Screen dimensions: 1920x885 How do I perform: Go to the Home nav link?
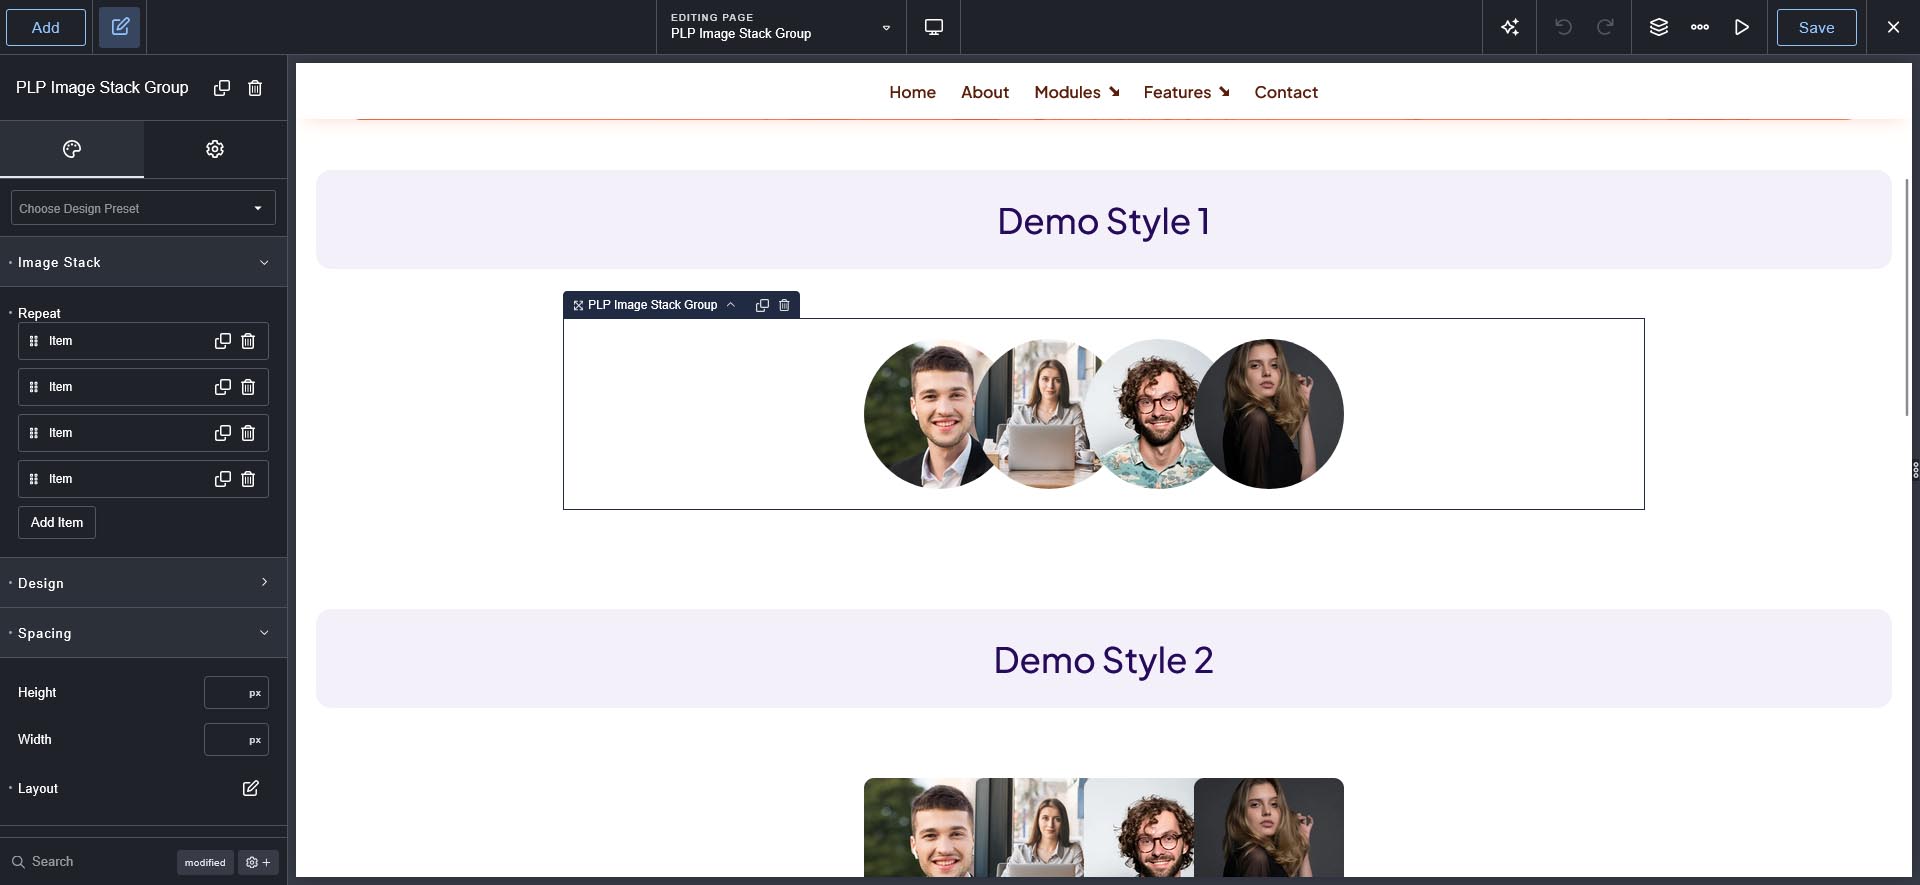pyautogui.click(x=912, y=92)
